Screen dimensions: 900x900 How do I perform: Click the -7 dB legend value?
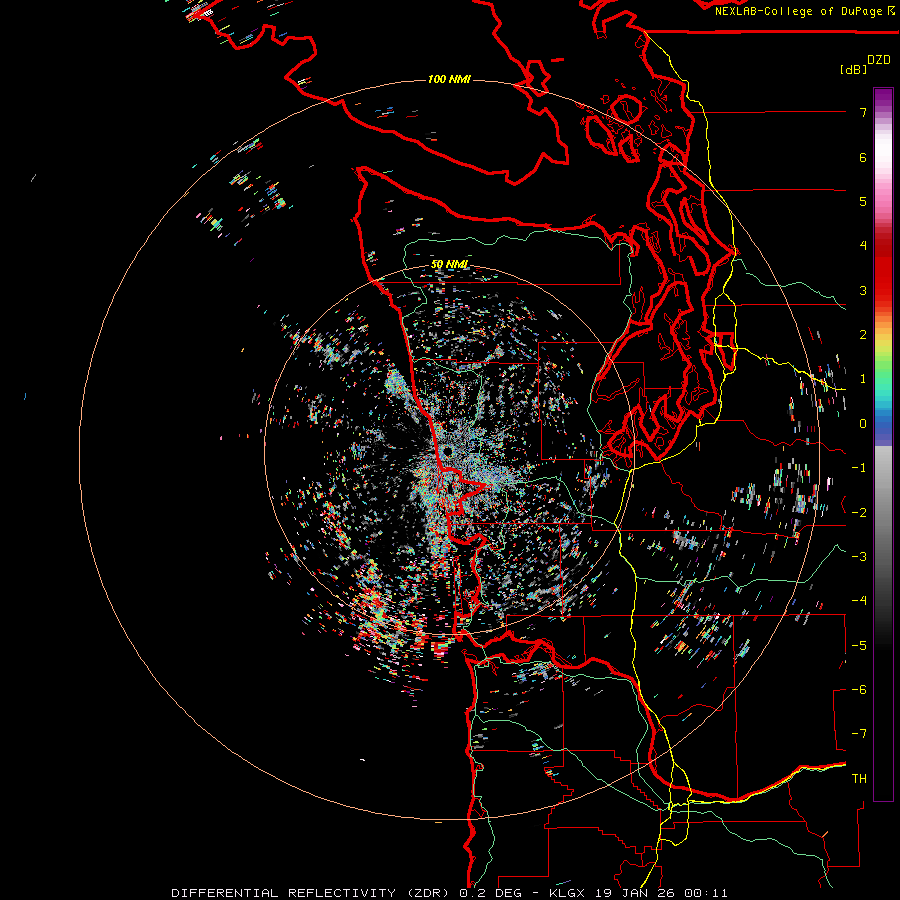coord(859,734)
